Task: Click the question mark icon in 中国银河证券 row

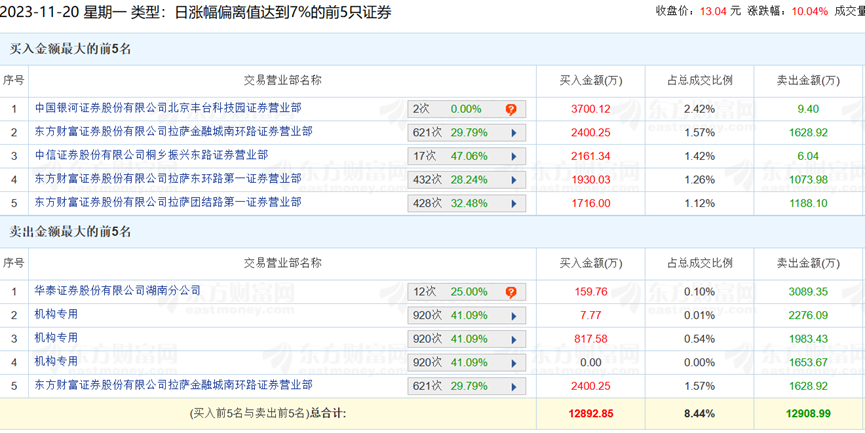Action: [511, 109]
